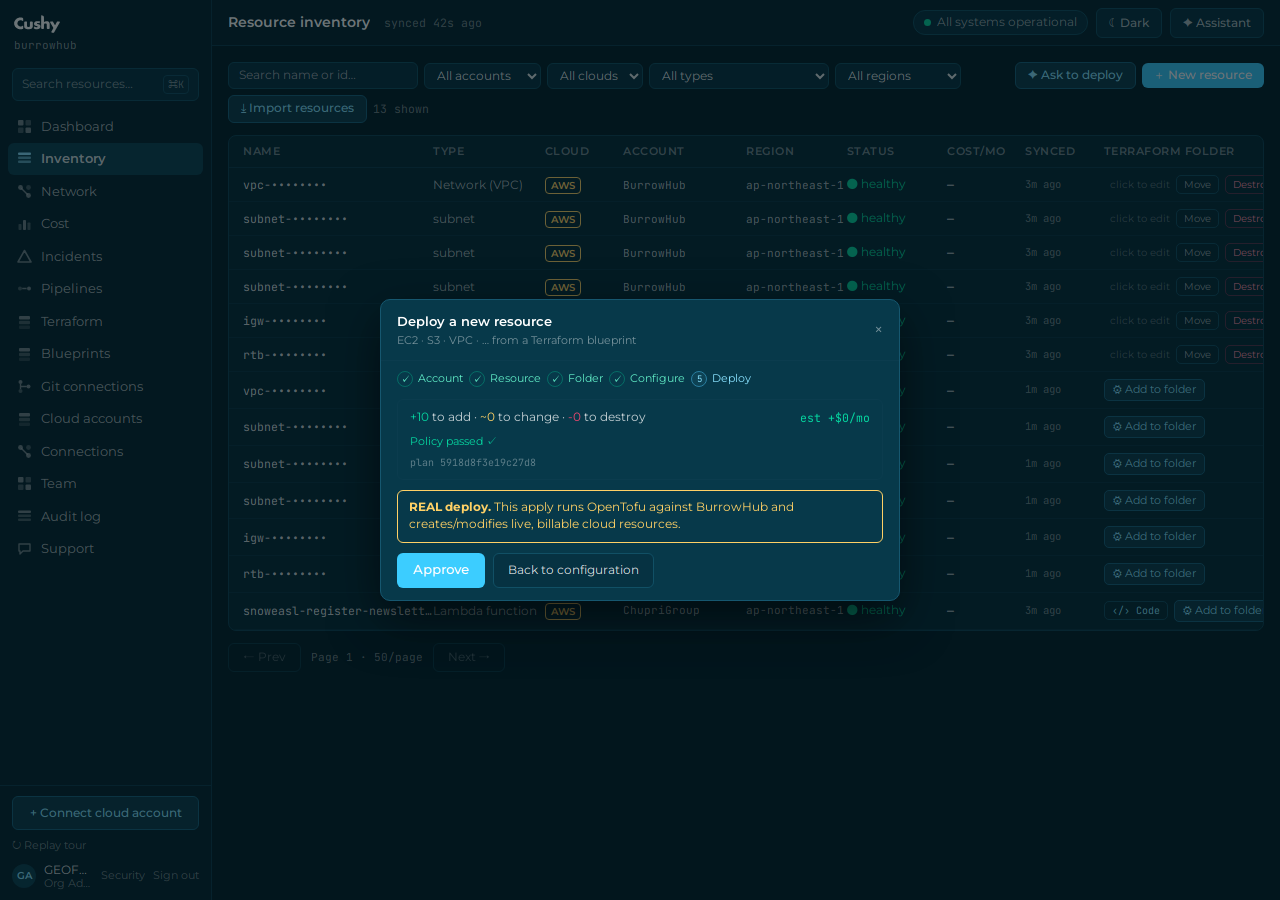Click the Search name or id field
Screen dimensions: 1280x900
pos(323,75)
